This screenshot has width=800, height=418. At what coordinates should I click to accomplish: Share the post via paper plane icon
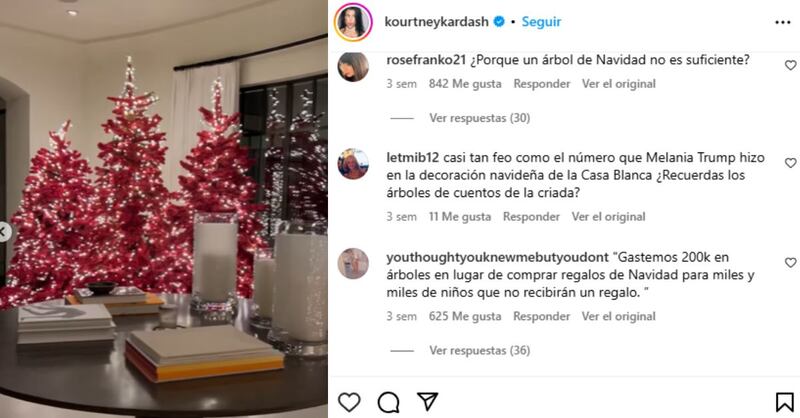point(428,402)
